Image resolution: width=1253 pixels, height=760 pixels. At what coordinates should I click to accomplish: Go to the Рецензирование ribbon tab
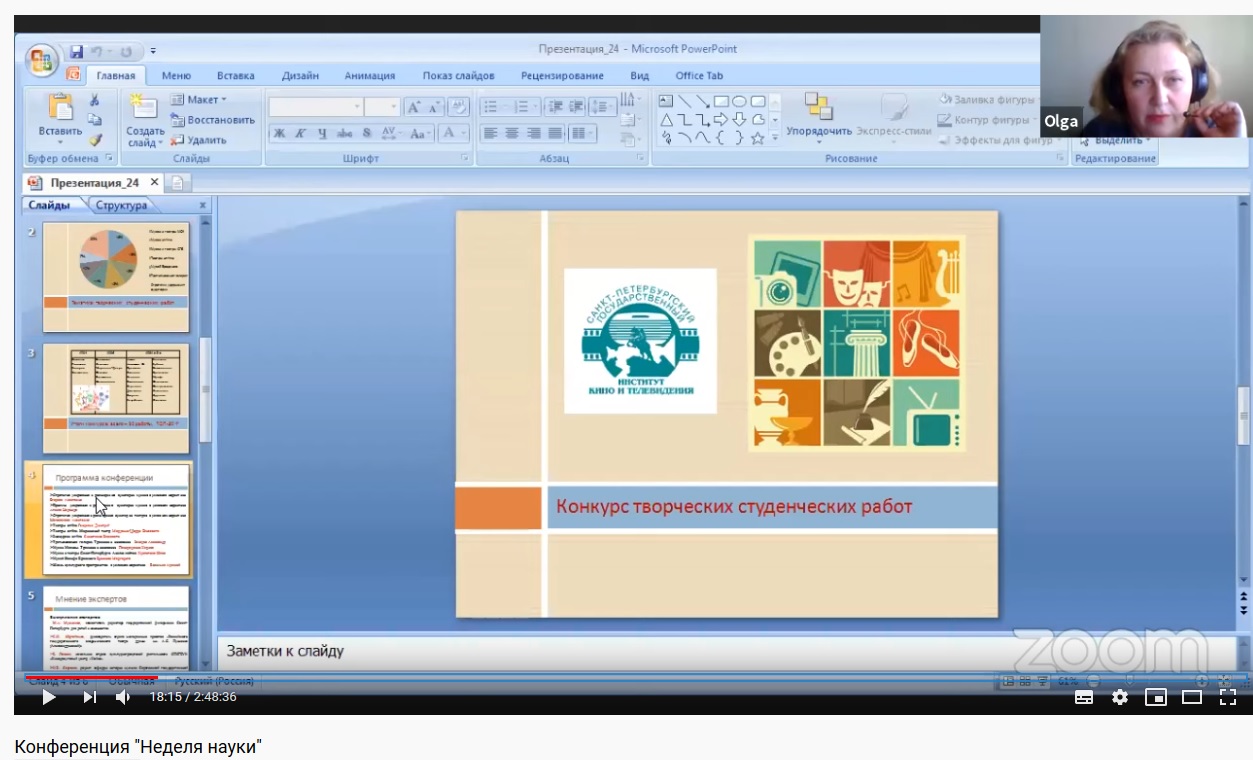tap(562, 76)
